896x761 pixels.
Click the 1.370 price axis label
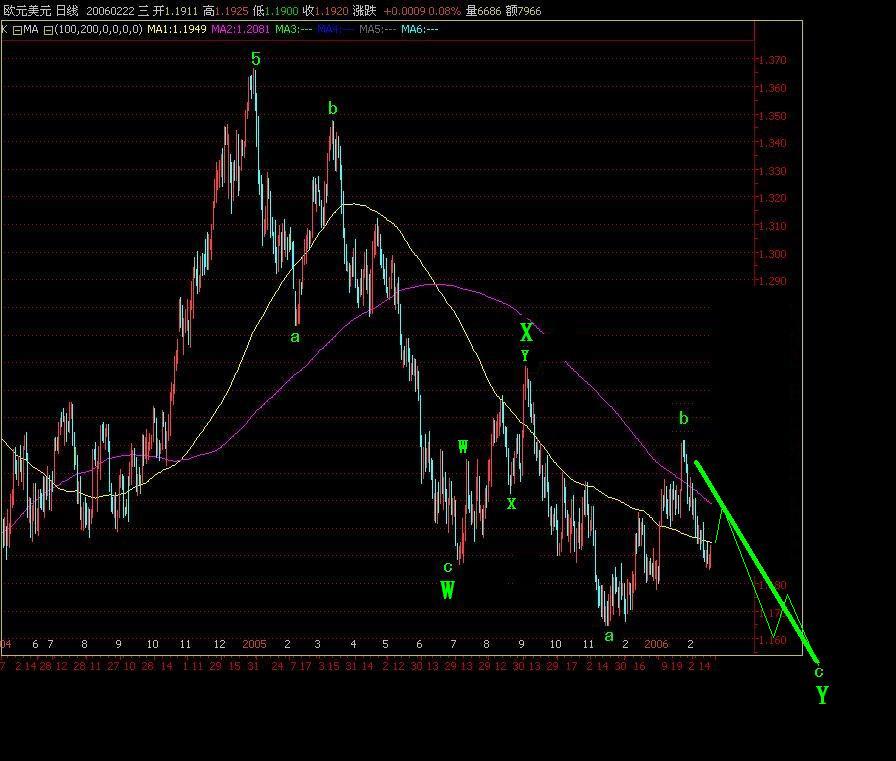pos(771,60)
